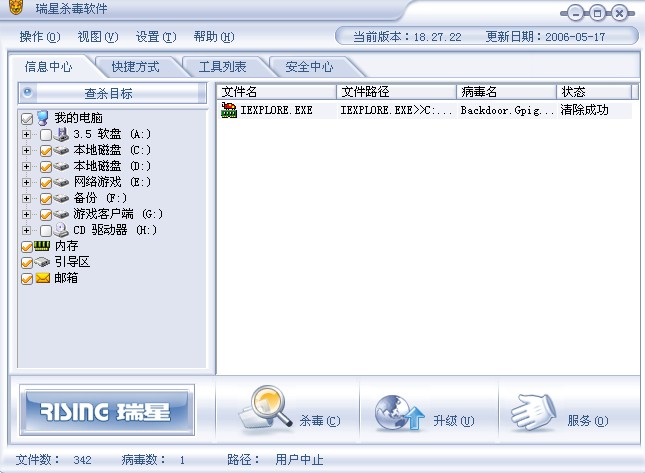Uncheck 游戏客户端 G: checkbox
The width and height of the screenshot is (645, 473).
pos(46,215)
